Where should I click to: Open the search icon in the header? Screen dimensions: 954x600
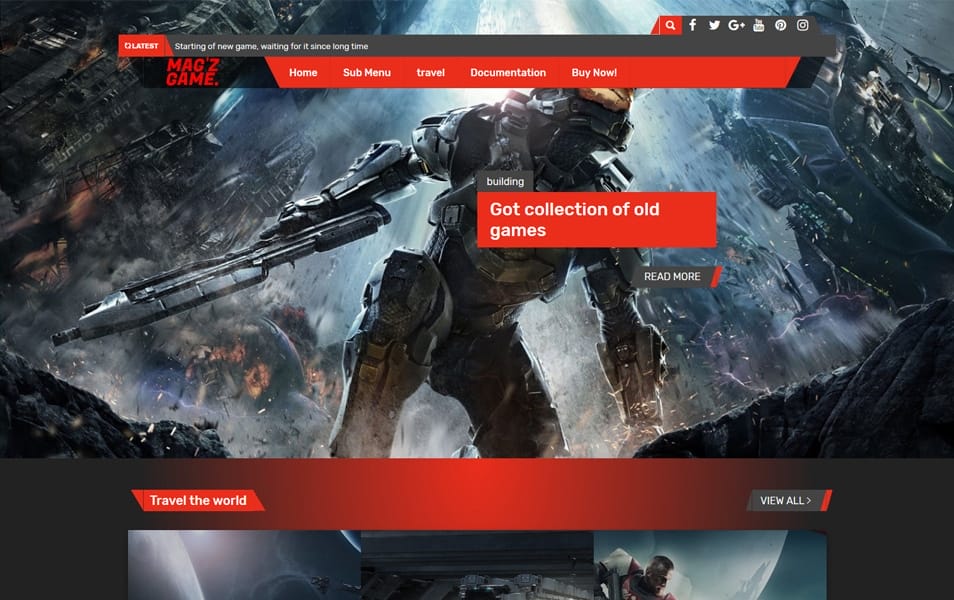(x=670, y=24)
